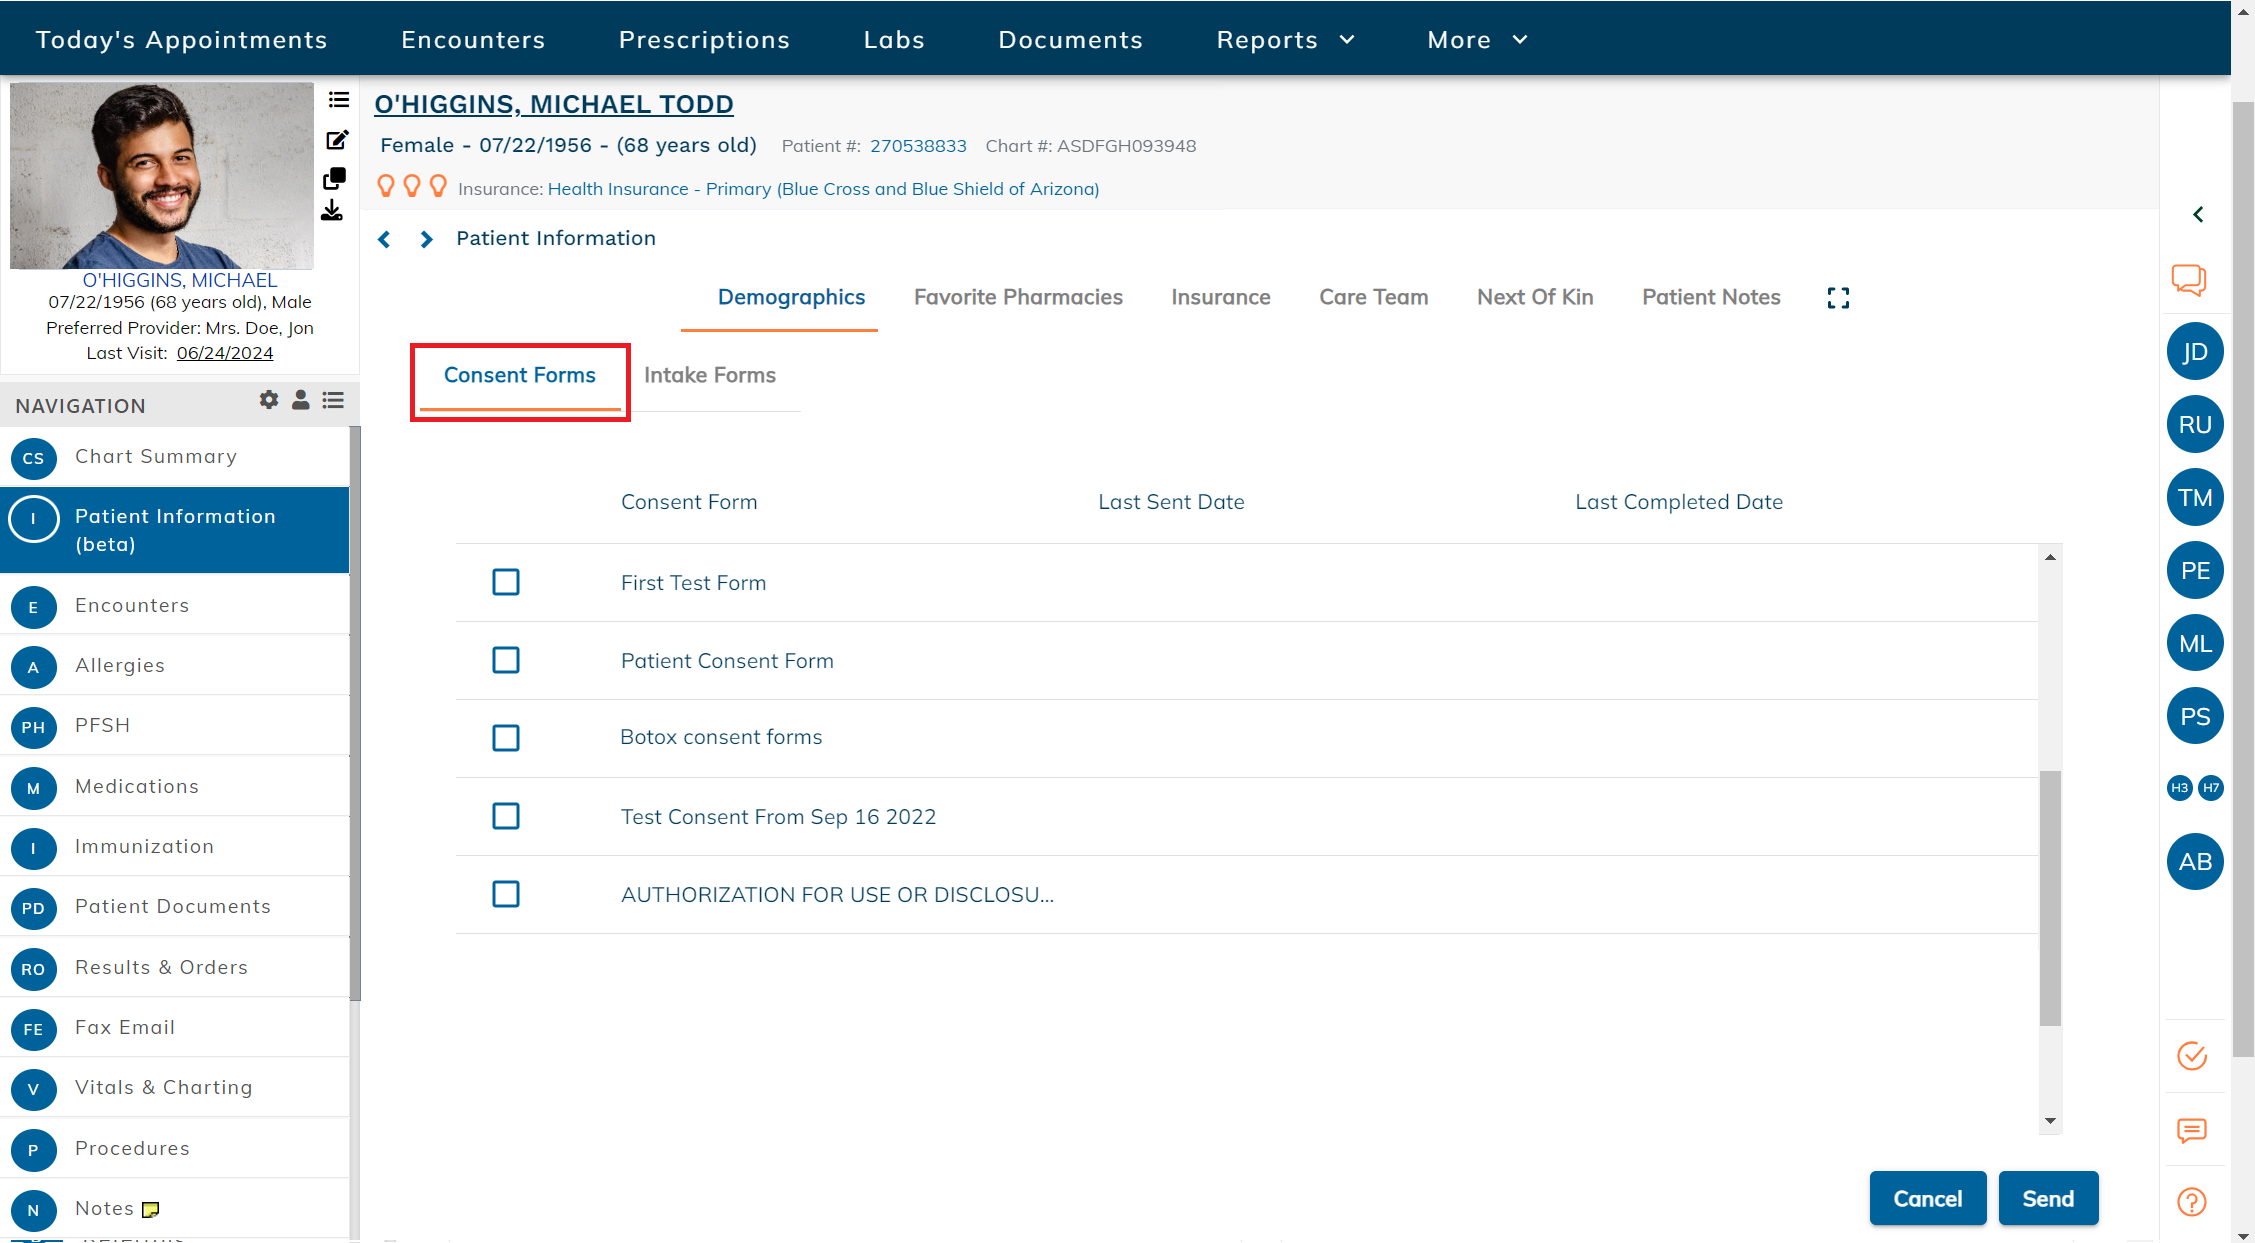Image resolution: width=2255 pixels, height=1243 pixels.
Task: Switch to Patient Notes tab
Action: (1711, 298)
